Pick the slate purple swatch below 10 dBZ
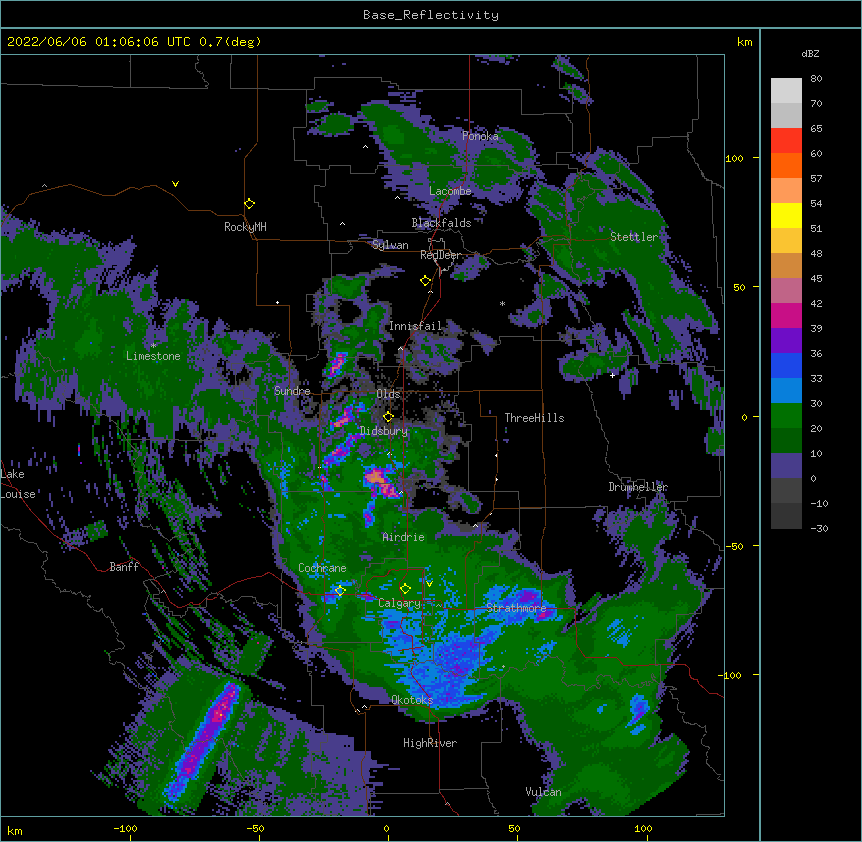The image size is (862, 842). (786, 466)
